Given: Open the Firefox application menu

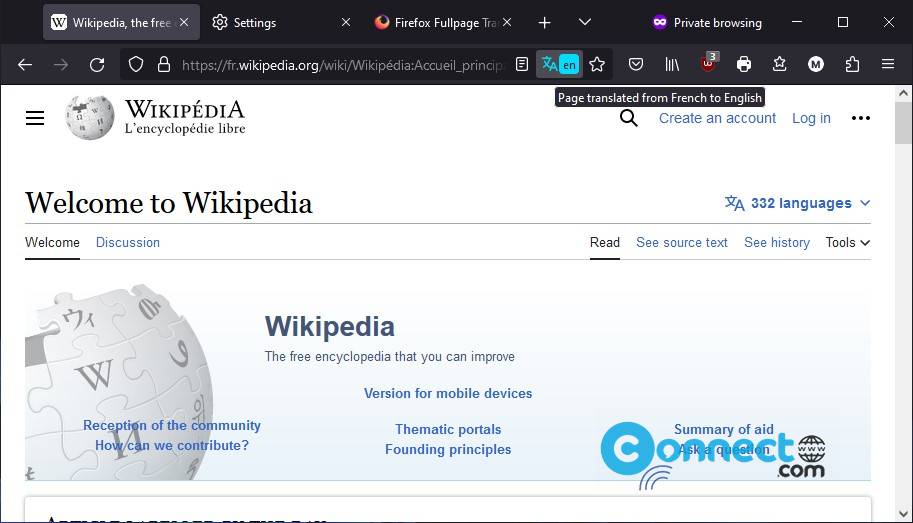Looking at the screenshot, I should click(888, 64).
